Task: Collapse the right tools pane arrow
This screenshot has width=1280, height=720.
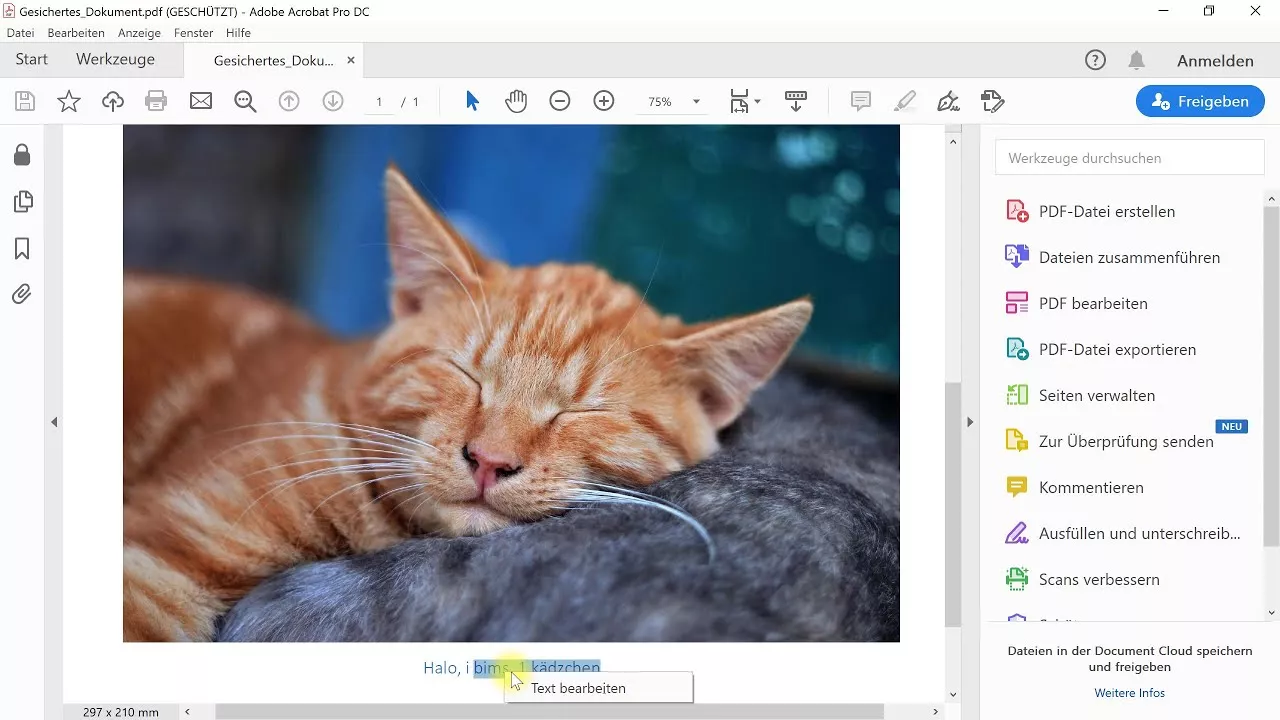Action: 969,423
